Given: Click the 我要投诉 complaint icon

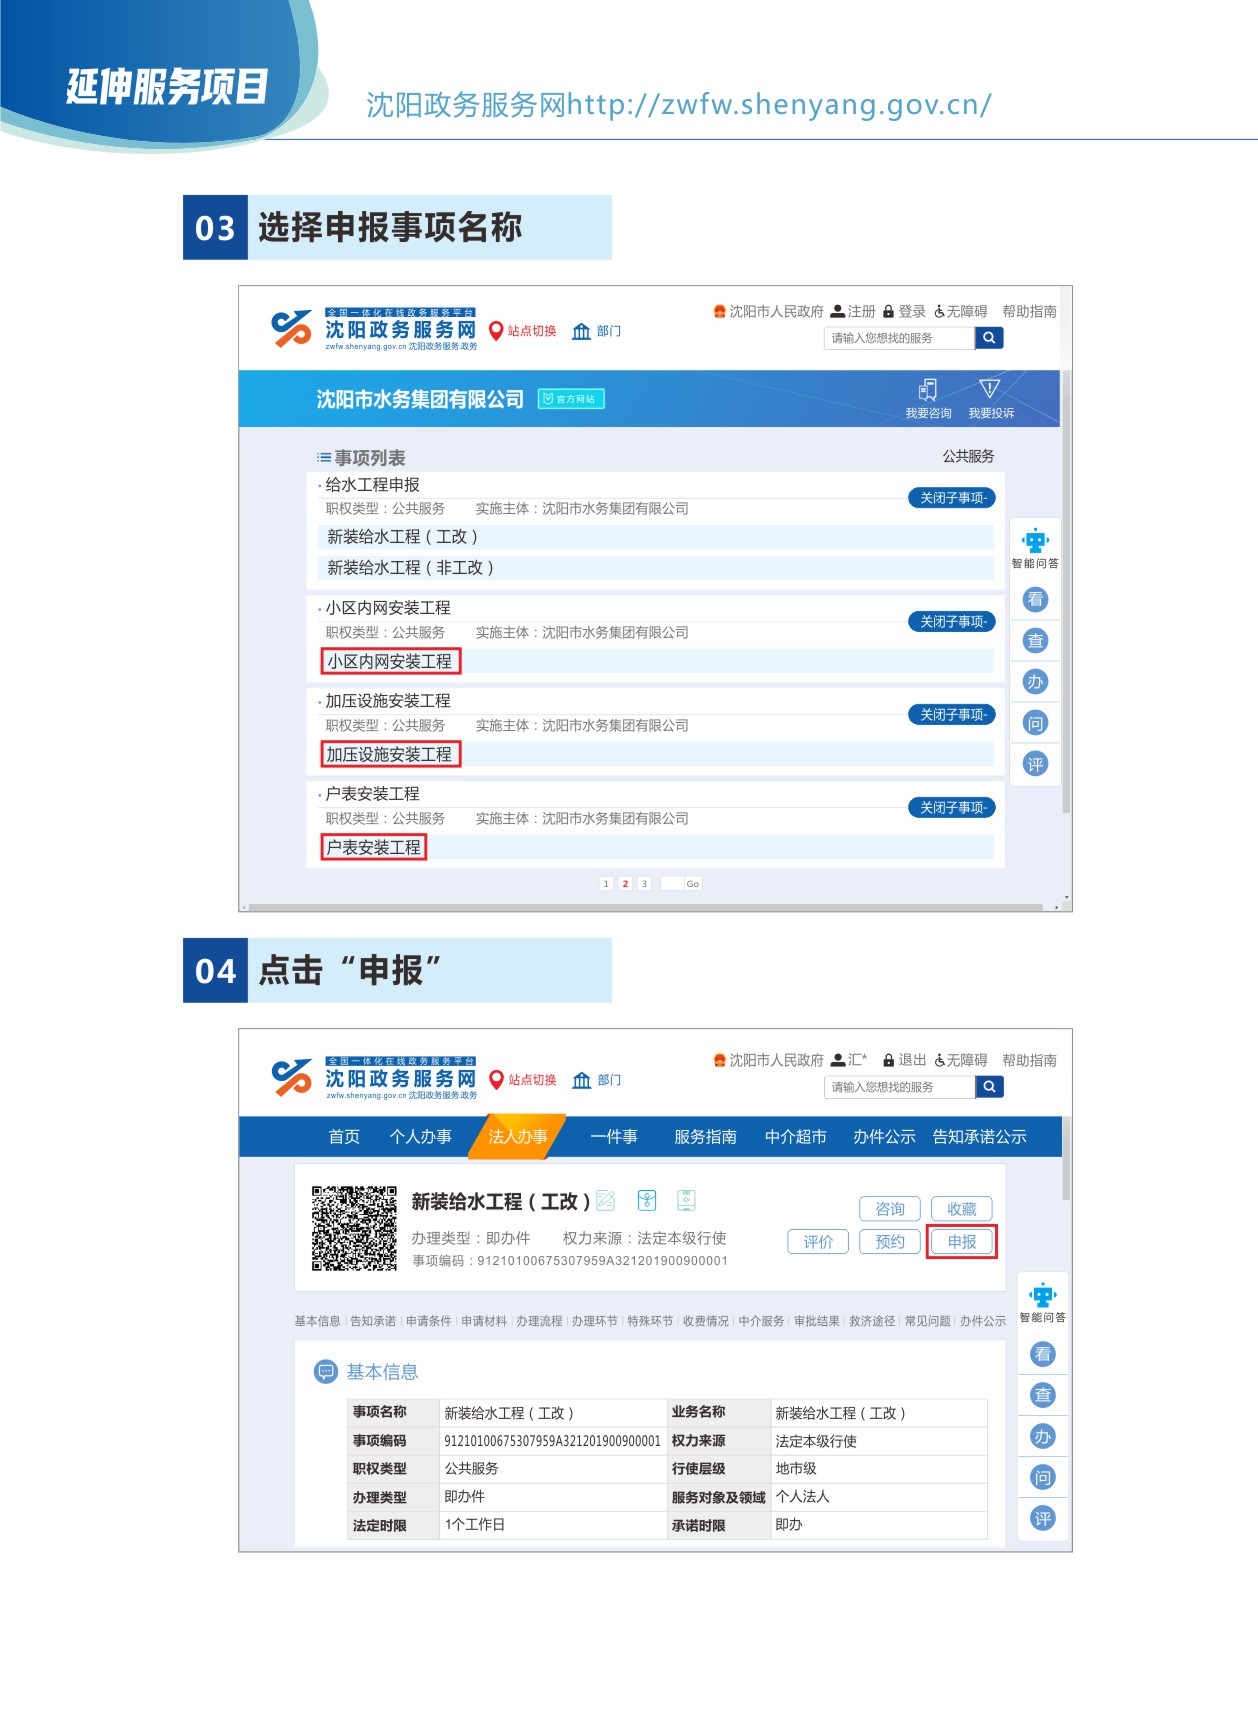Looking at the screenshot, I should [990, 389].
